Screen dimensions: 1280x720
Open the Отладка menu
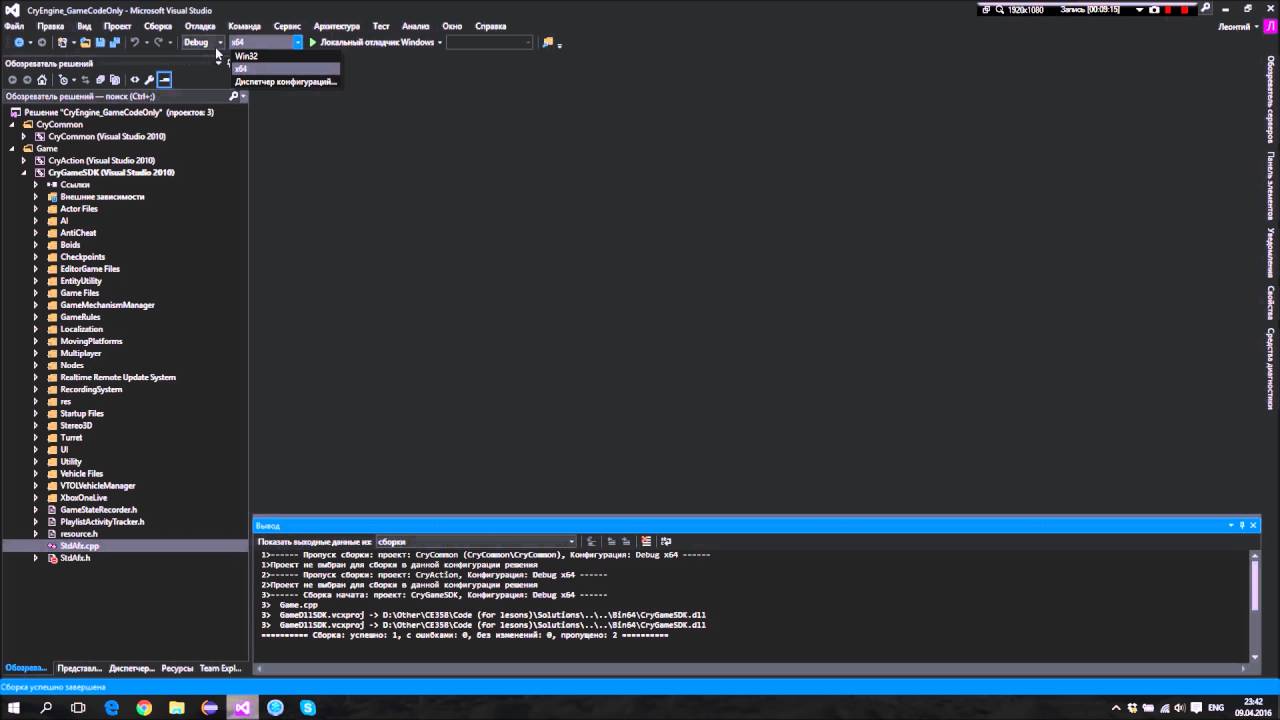[x=200, y=26]
